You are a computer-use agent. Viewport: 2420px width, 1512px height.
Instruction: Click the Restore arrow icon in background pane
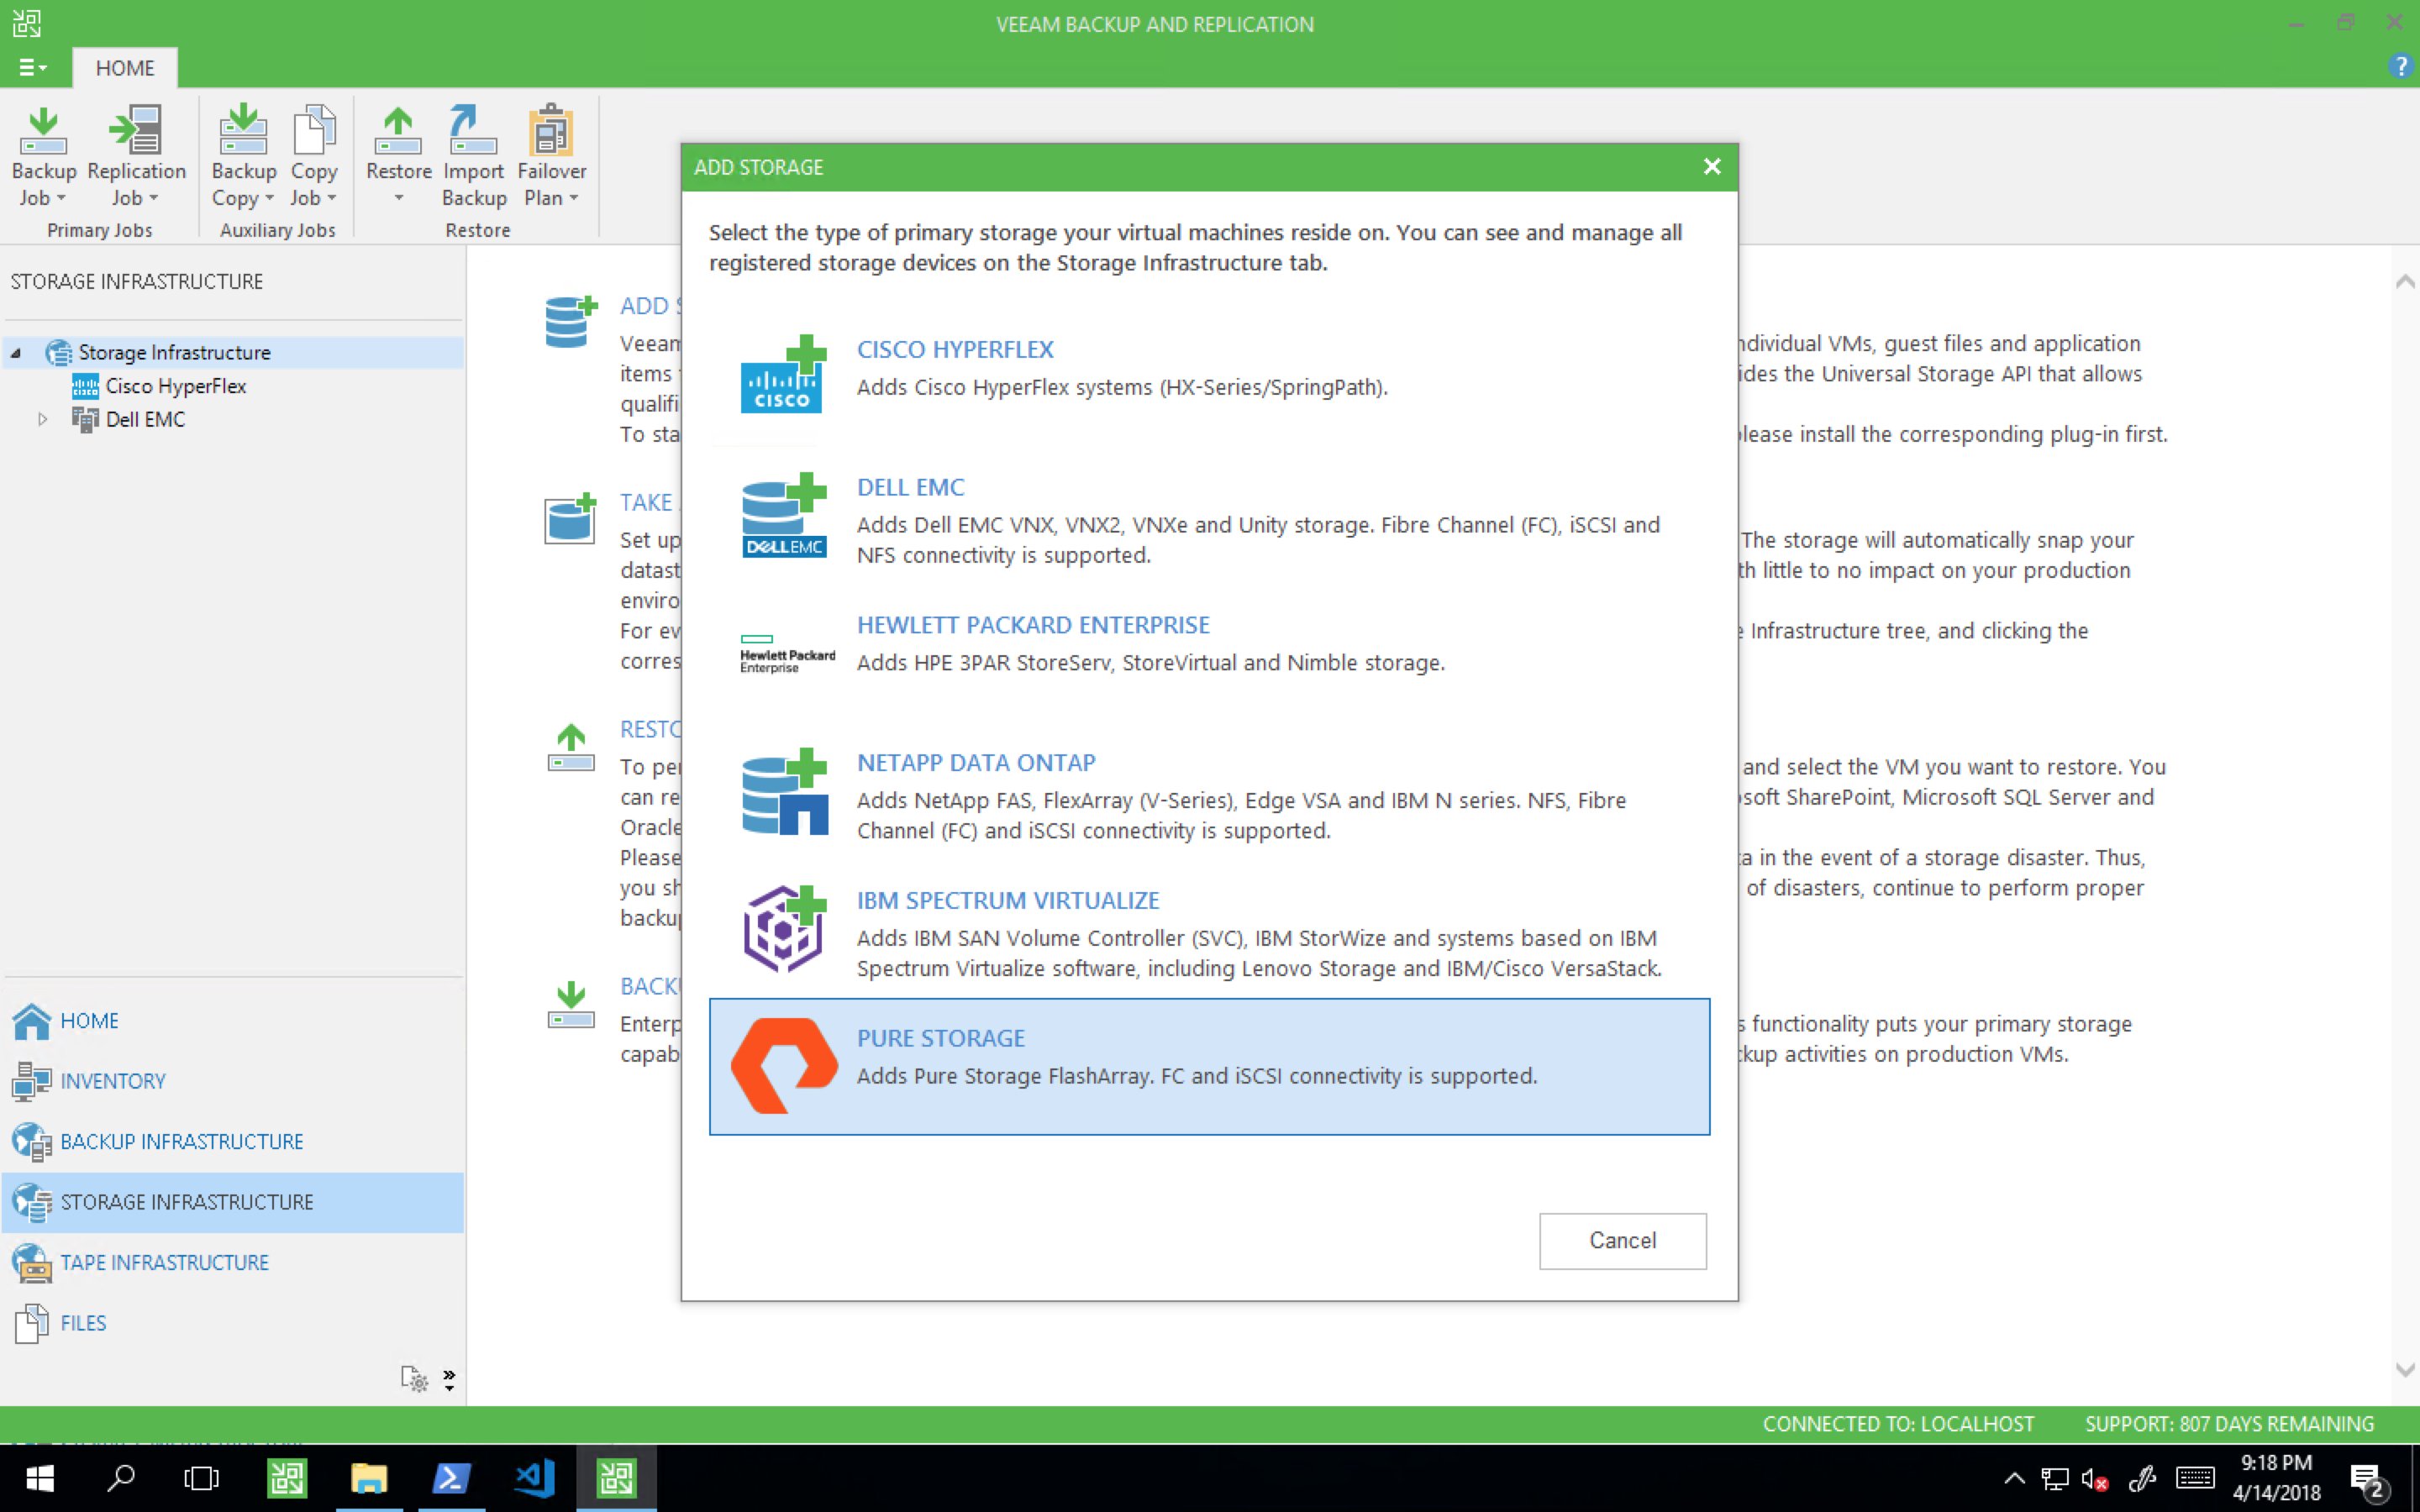[x=571, y=747]
